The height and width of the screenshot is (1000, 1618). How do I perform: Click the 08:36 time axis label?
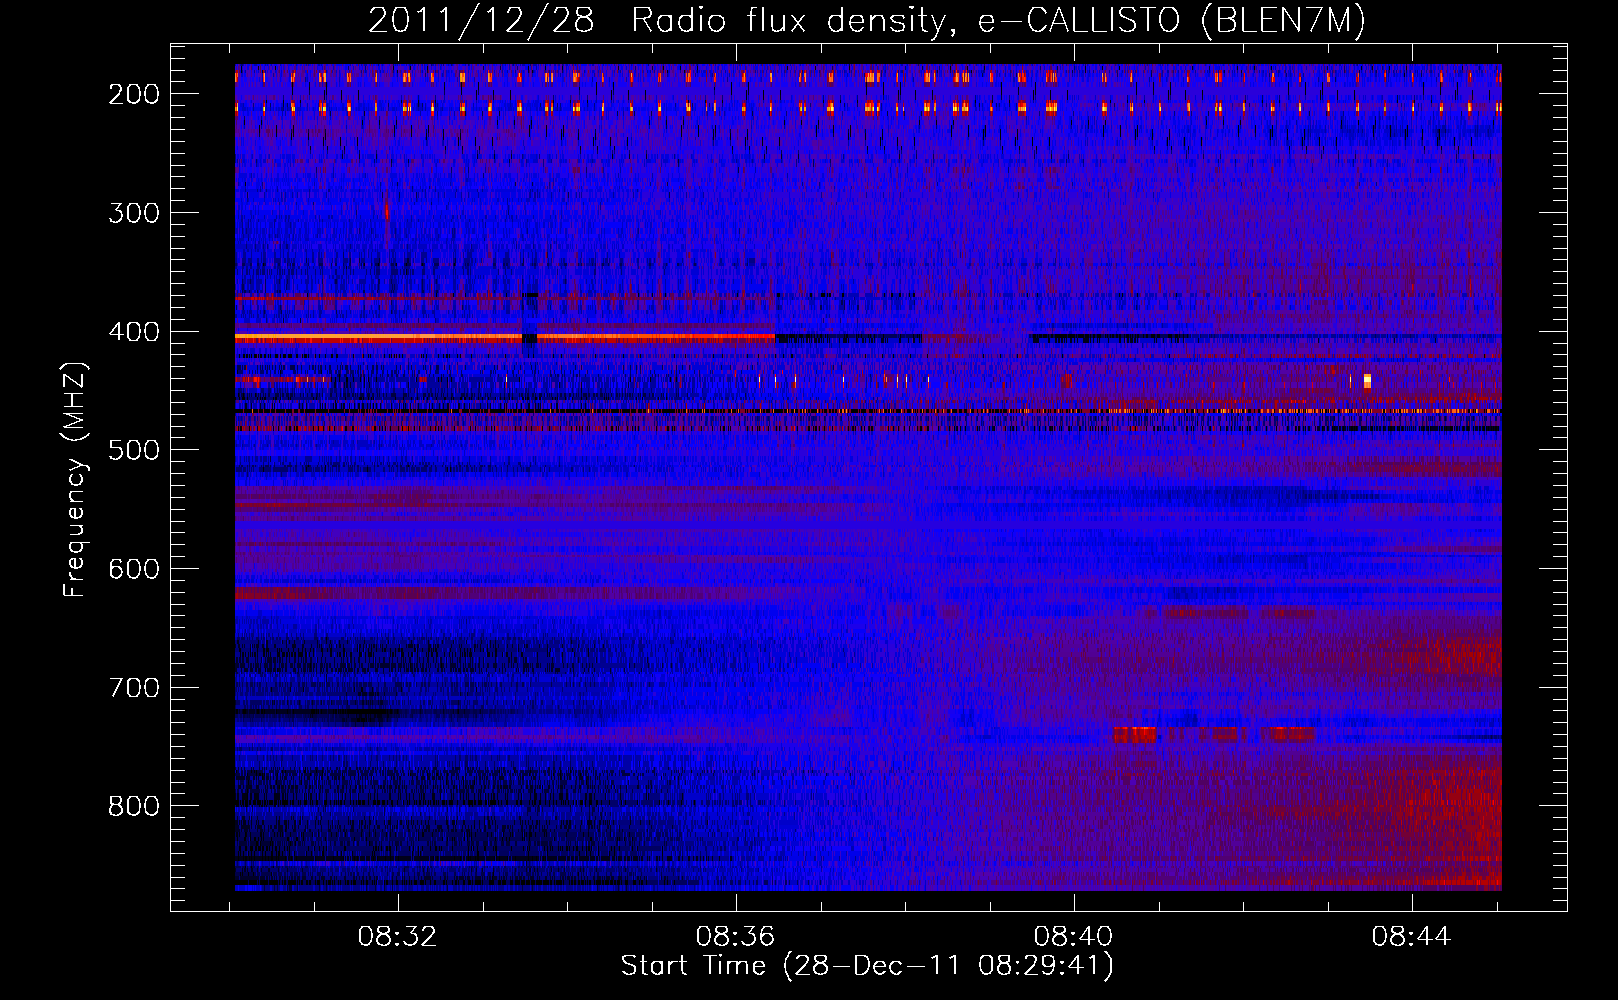(x=736, y=937)
